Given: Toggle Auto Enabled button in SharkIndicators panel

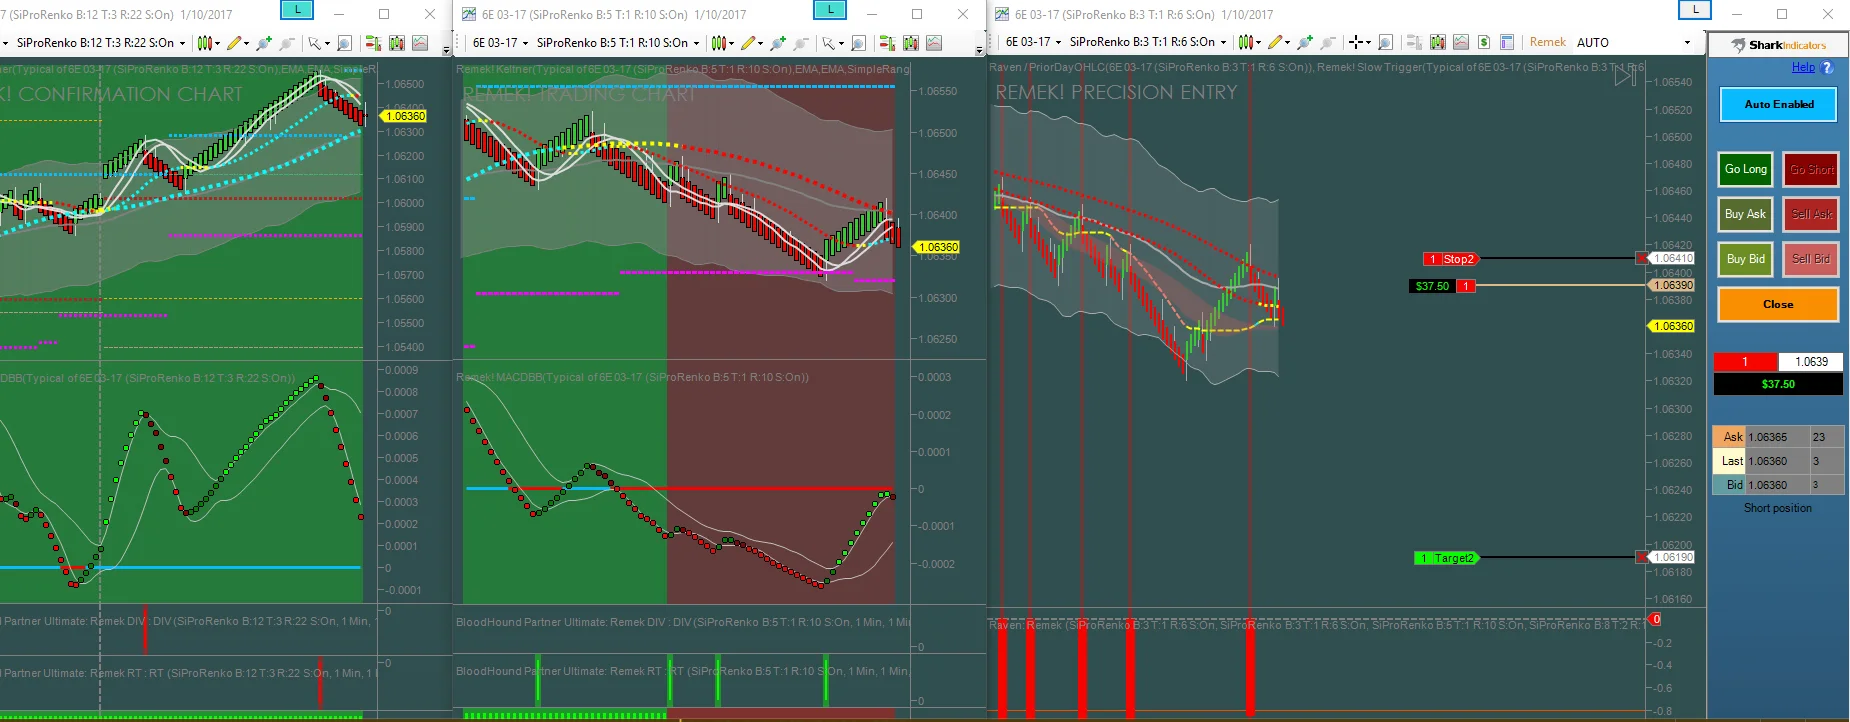Looking at the screenshot, I should pos(1778,104).
